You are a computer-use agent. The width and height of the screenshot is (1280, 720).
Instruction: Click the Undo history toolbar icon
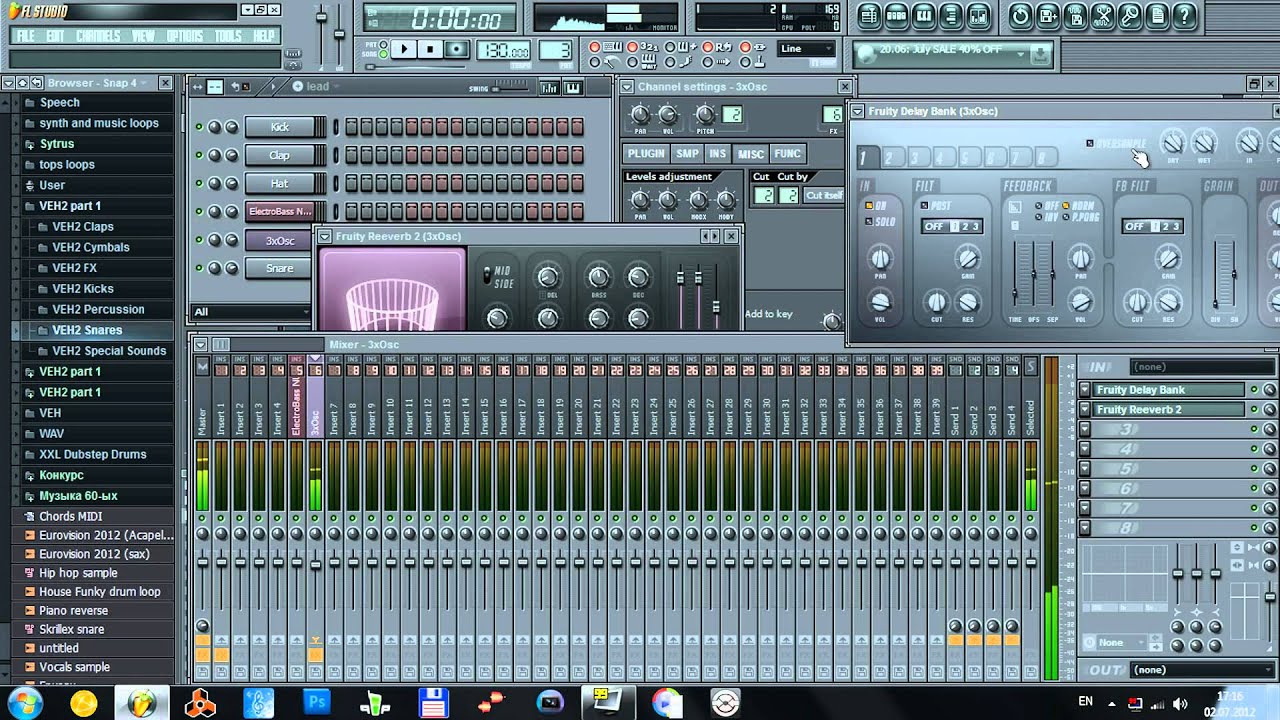[x=1020, y=15]
